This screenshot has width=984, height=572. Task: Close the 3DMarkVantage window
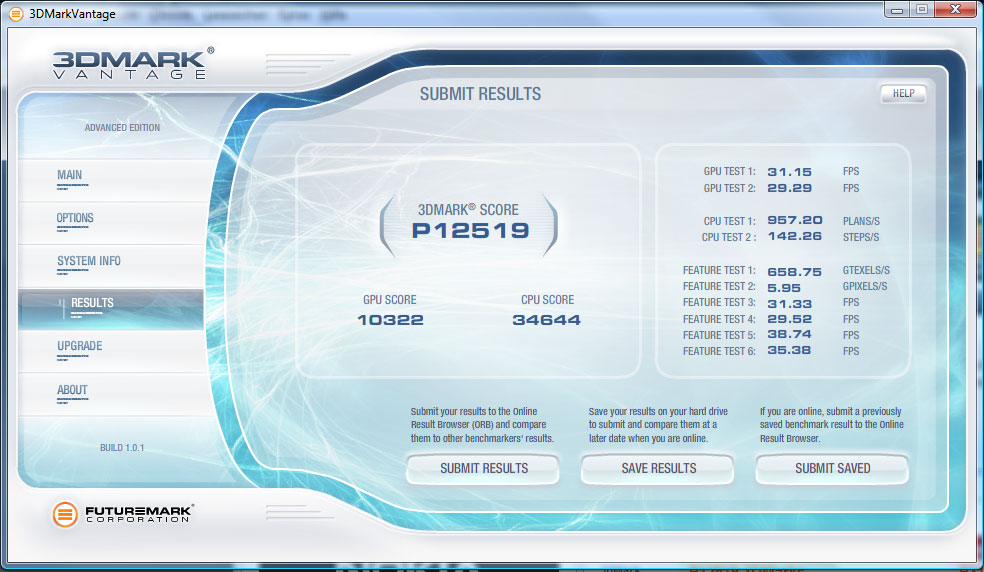point(955,9)
